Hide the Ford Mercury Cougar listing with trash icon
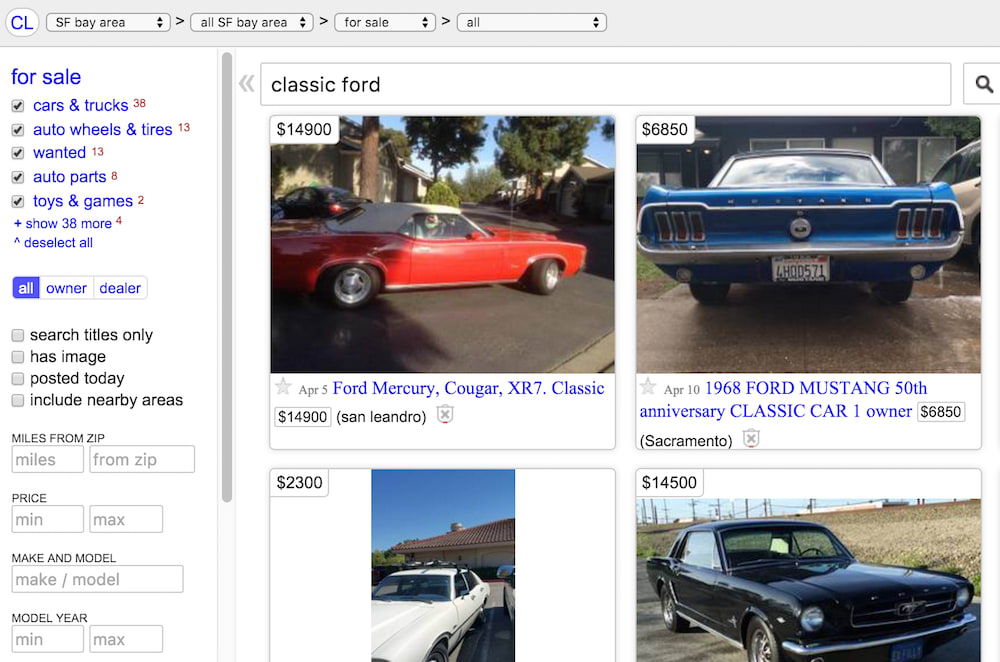 (445, 415)
